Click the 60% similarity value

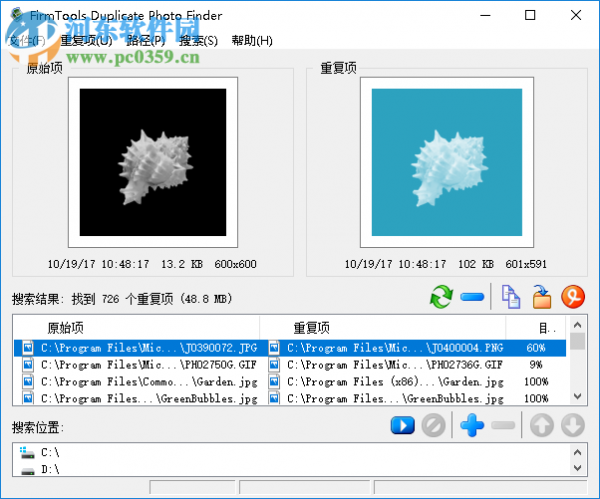point(536,348)
